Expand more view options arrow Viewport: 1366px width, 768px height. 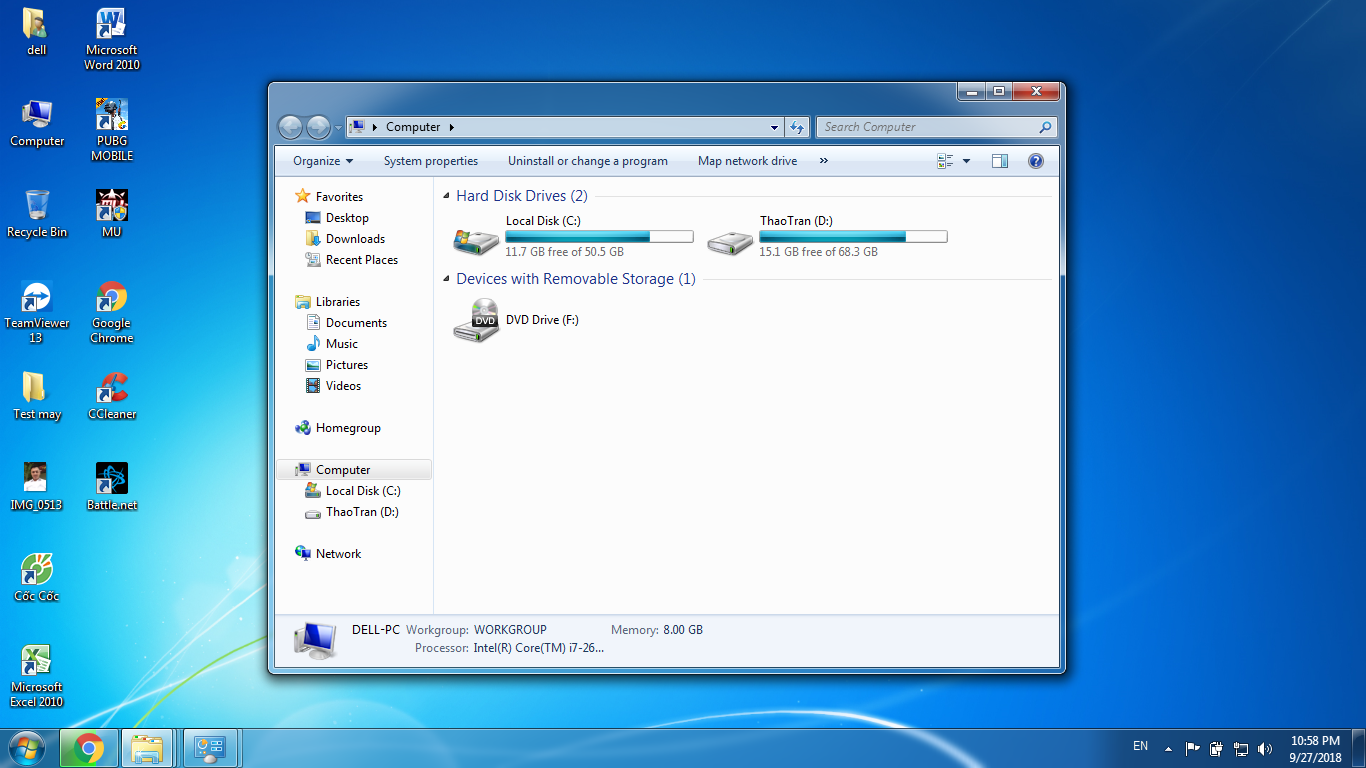point(966,161)
